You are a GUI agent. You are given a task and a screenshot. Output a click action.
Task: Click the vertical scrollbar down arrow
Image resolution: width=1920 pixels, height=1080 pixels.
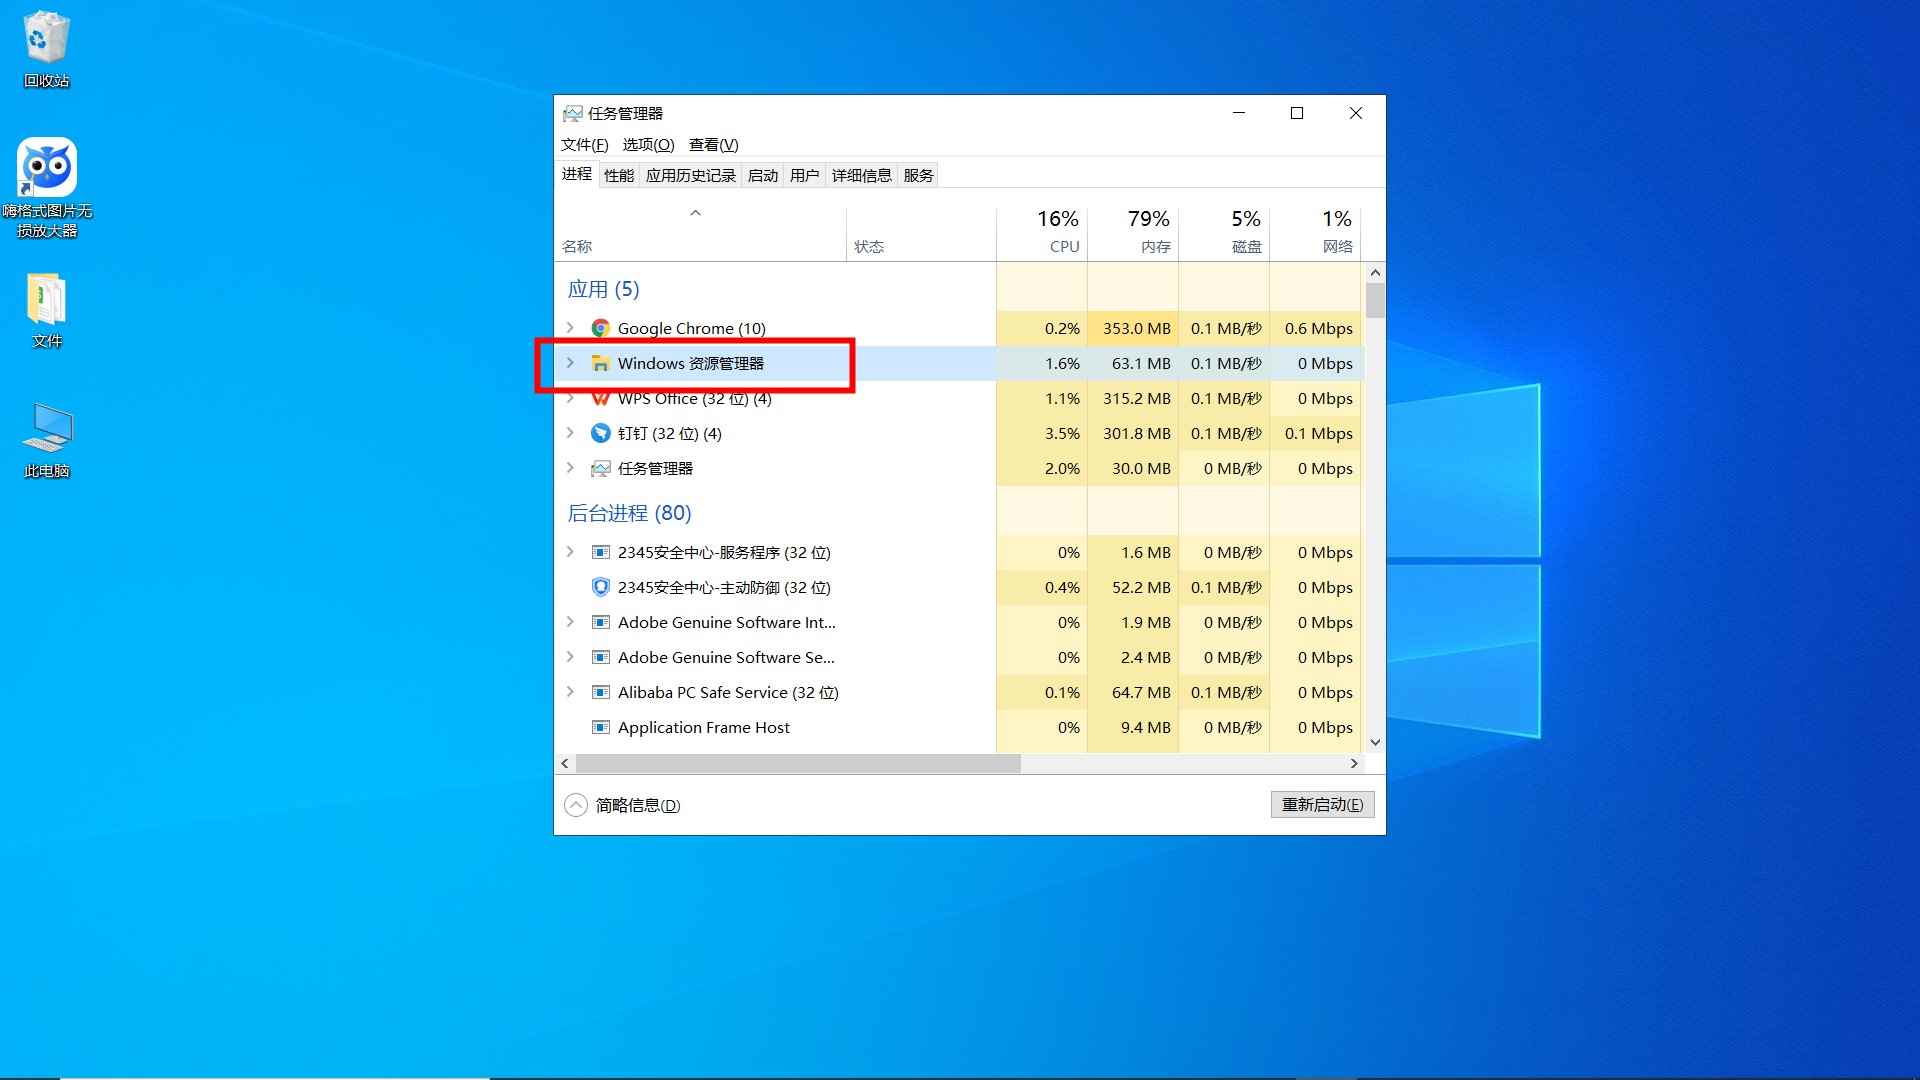tap(1375, 742)
